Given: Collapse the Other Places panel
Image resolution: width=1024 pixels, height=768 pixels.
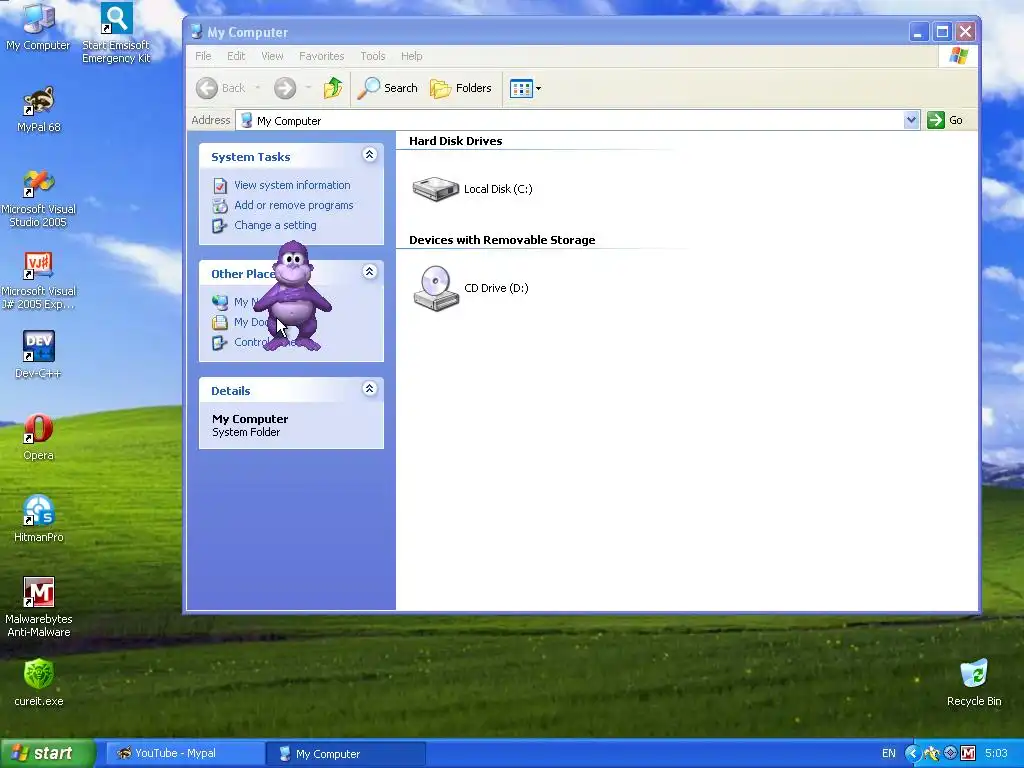Looking at the screenshot, I should pyautogui.click(x=369, y=272).
